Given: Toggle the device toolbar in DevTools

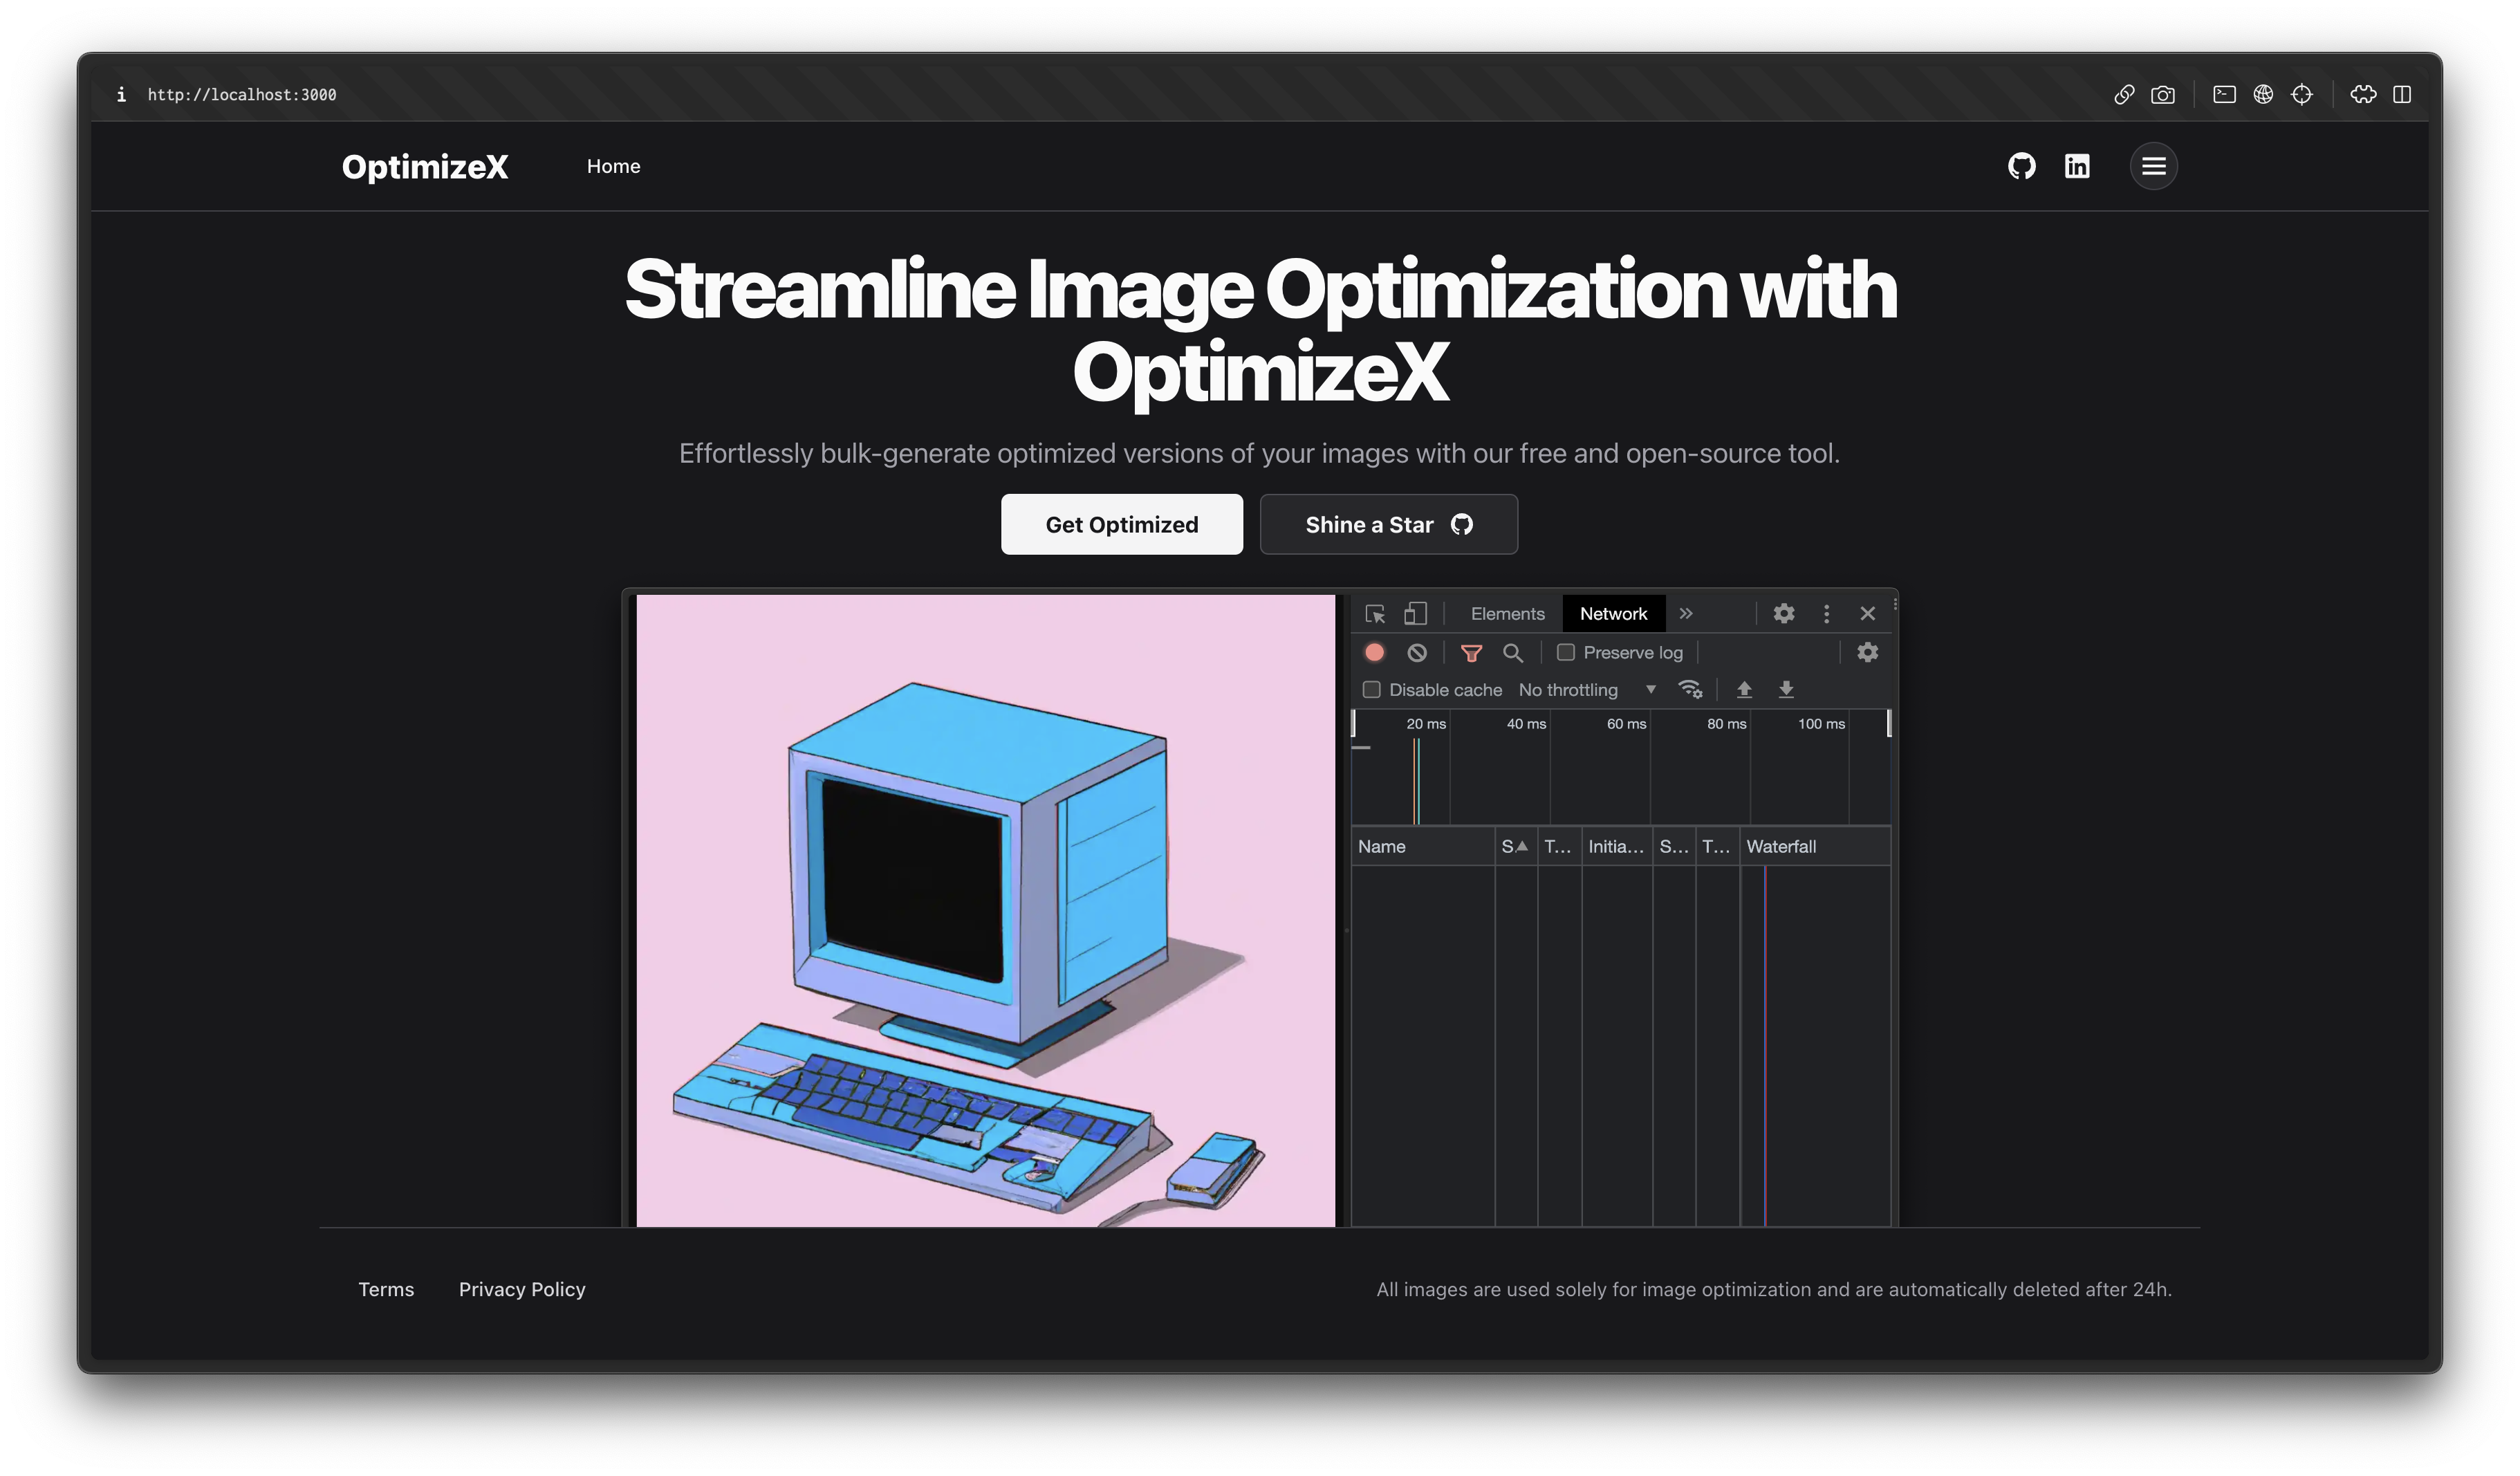Looking at the screenshot, I should [x=1416, y=613].
